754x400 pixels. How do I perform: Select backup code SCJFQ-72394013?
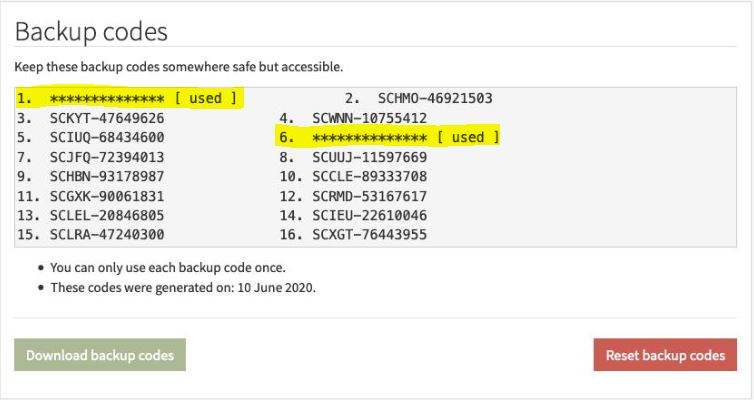pos(107,157)
